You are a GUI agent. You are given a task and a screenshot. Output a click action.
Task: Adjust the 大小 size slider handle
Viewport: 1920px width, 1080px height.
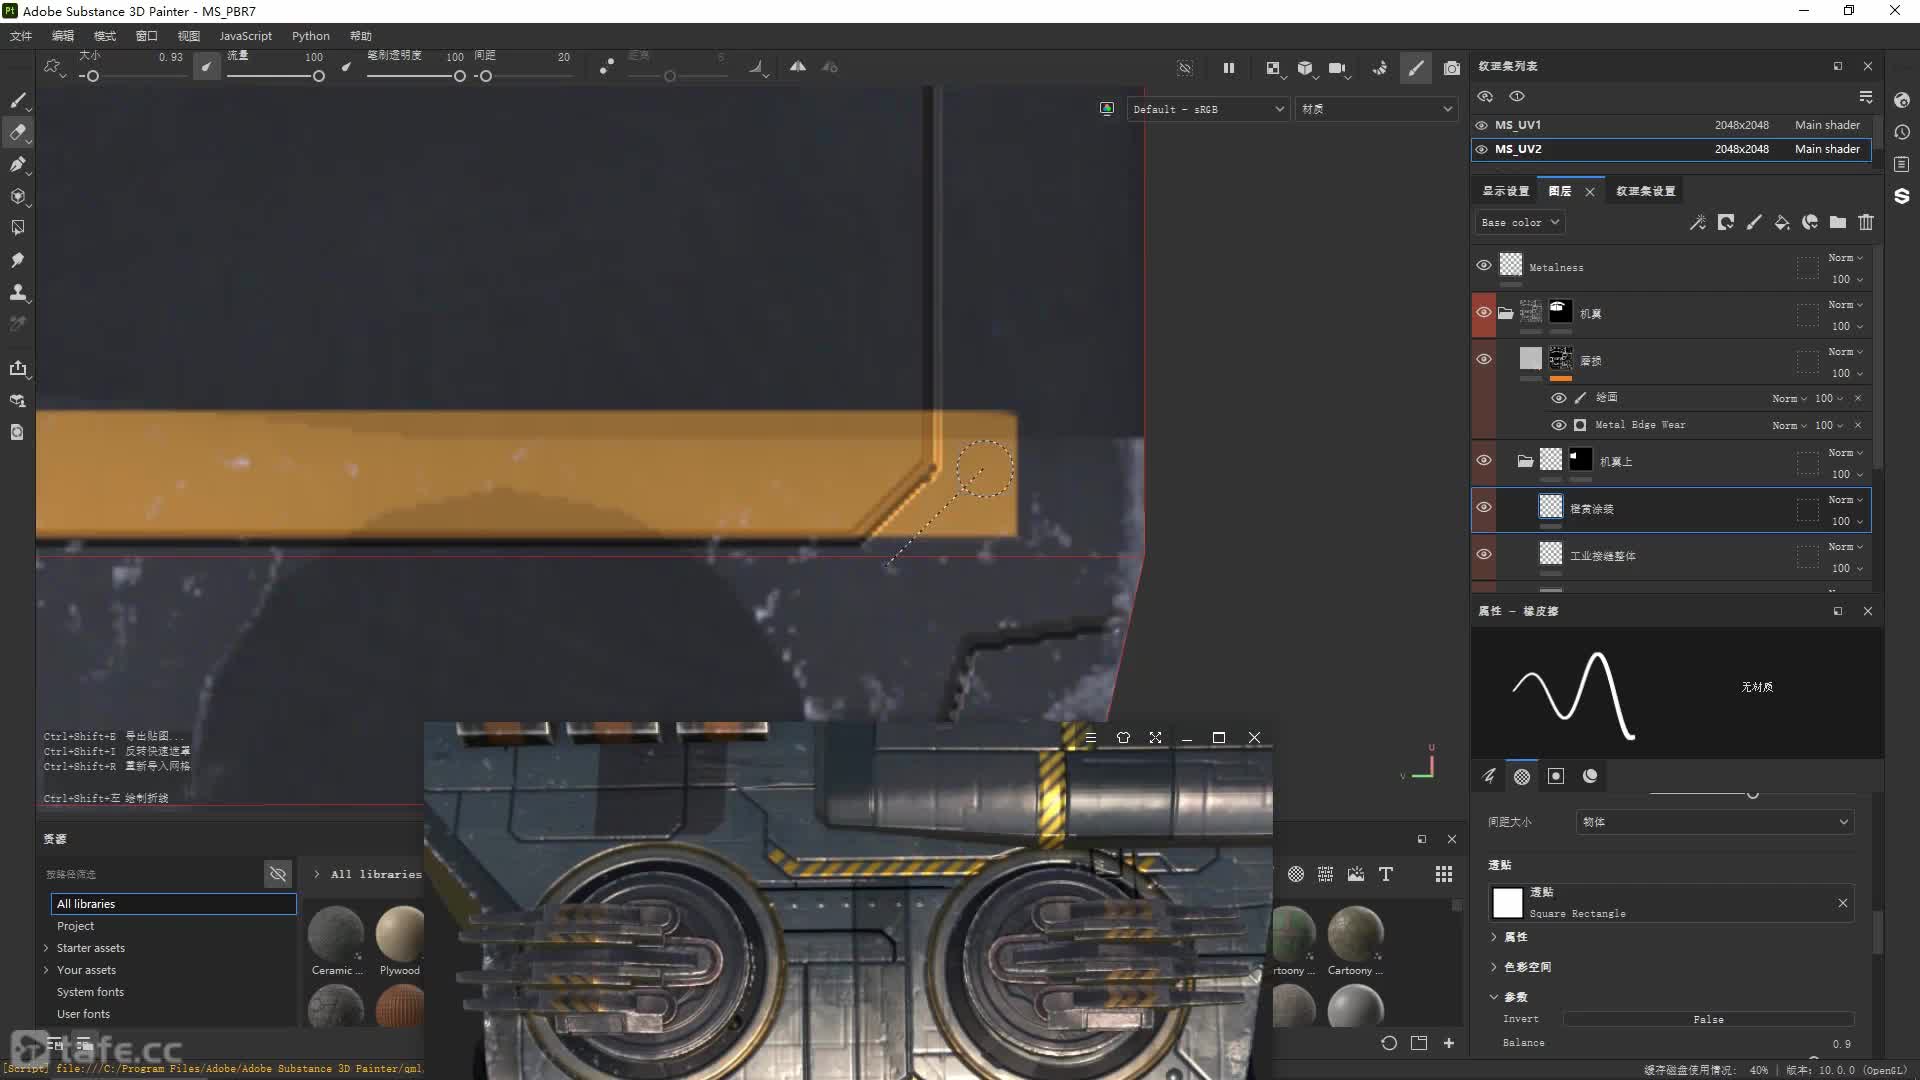point(93,76)
